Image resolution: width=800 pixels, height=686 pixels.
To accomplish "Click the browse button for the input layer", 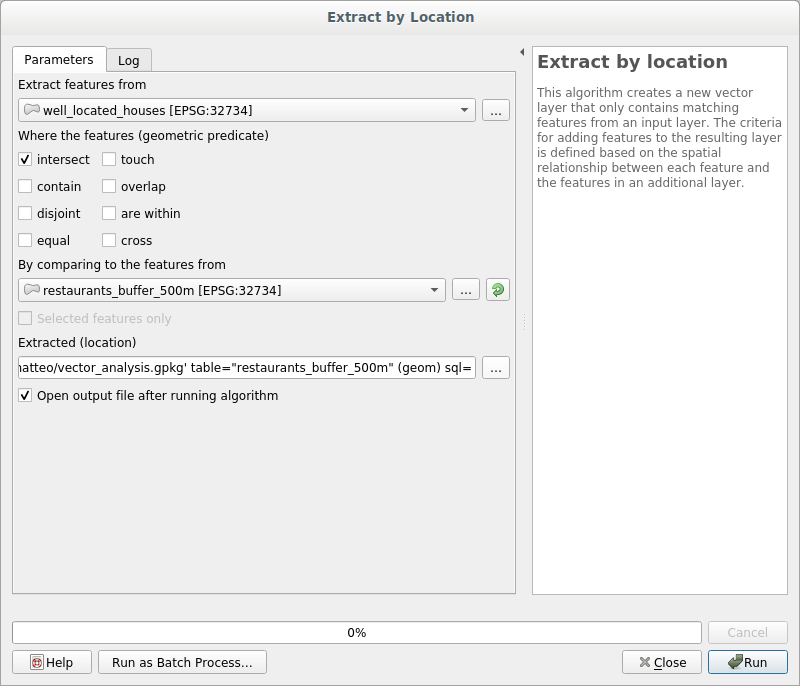I will pos(496,111).
